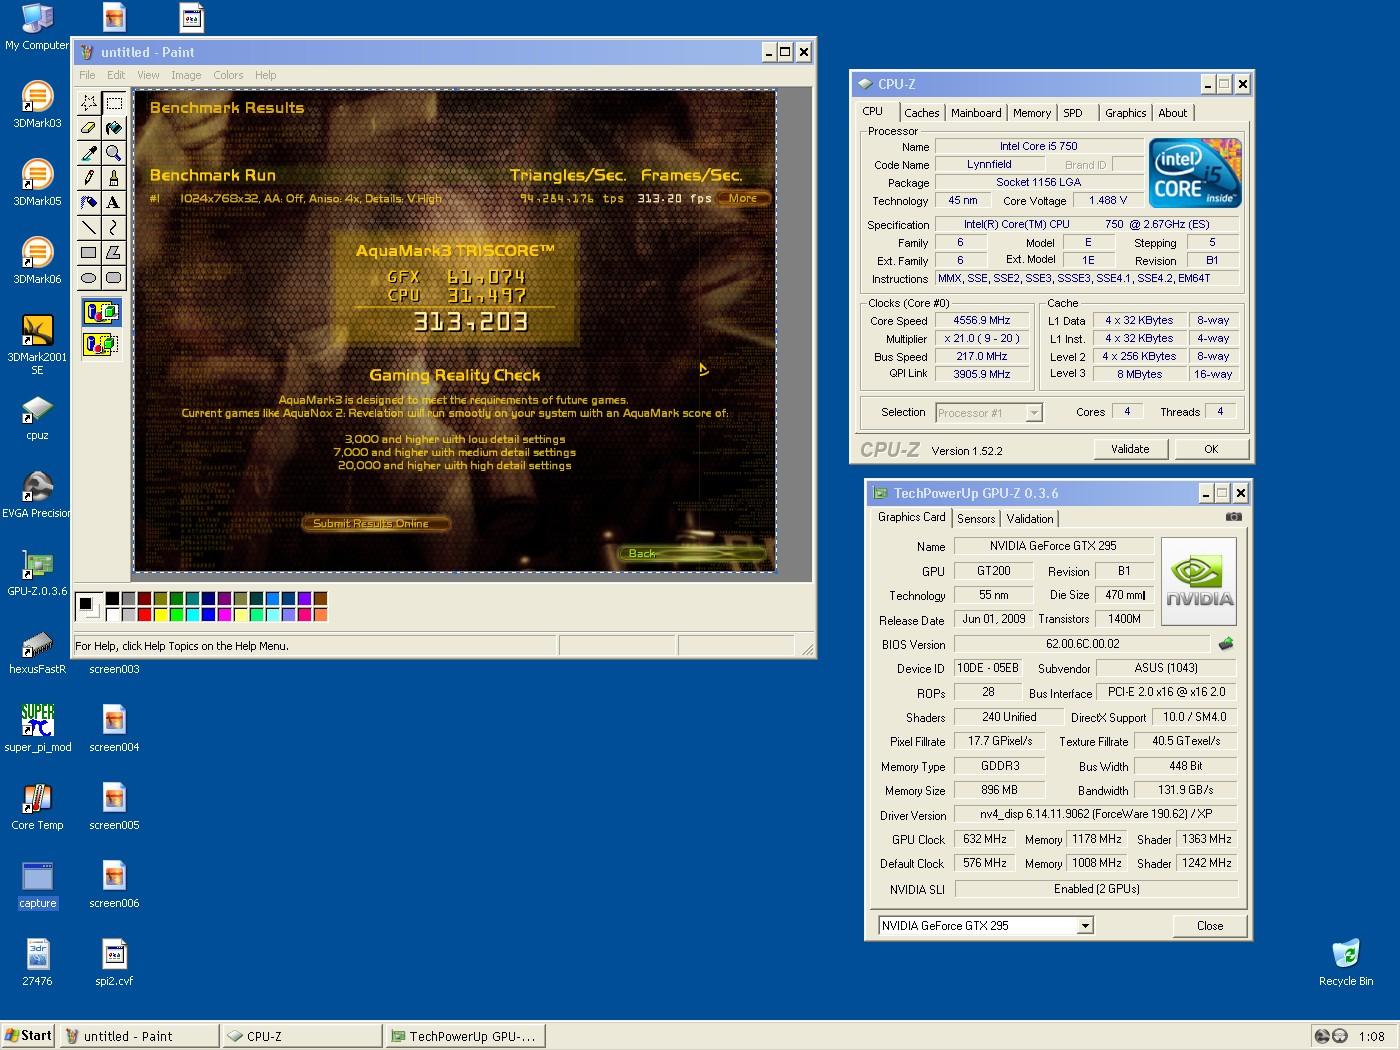Open the File menu in Paint
The height and width of the screenshot is (1050, 1400).
[x=87, y=75]
